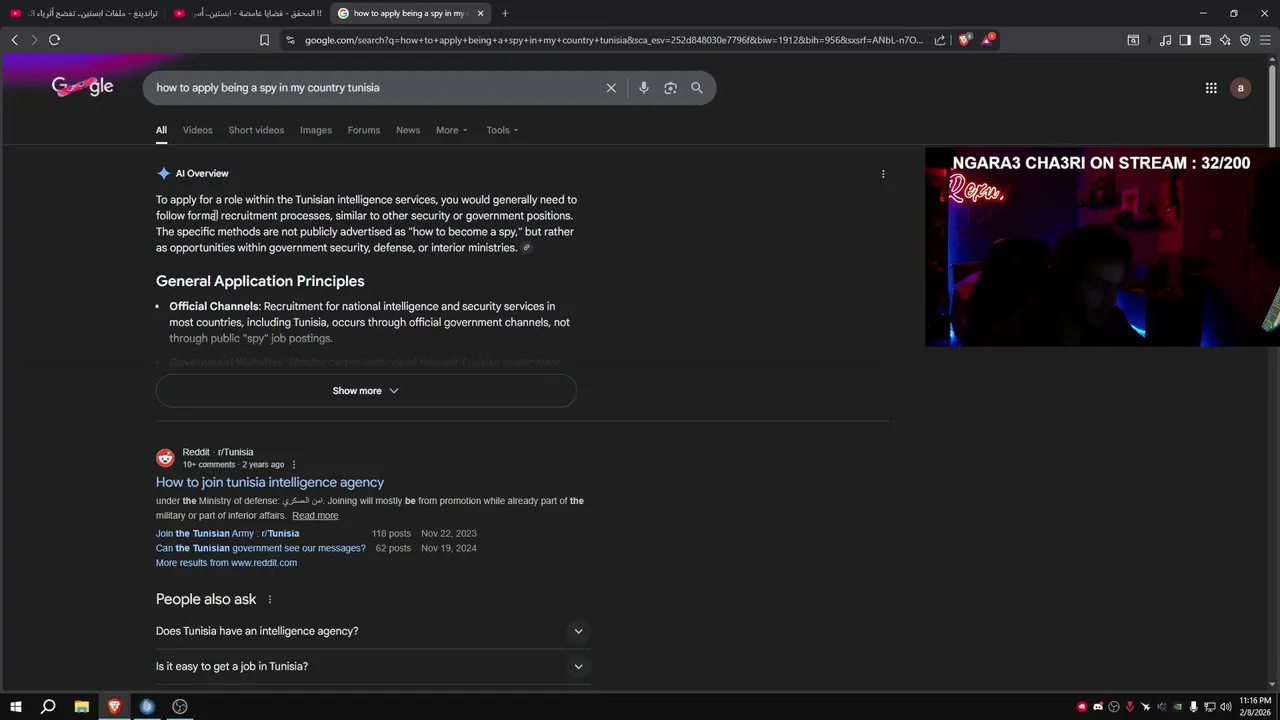1280x720 pixels.
Task: Click the NVIDIA tray icon
Action: 1177,707
